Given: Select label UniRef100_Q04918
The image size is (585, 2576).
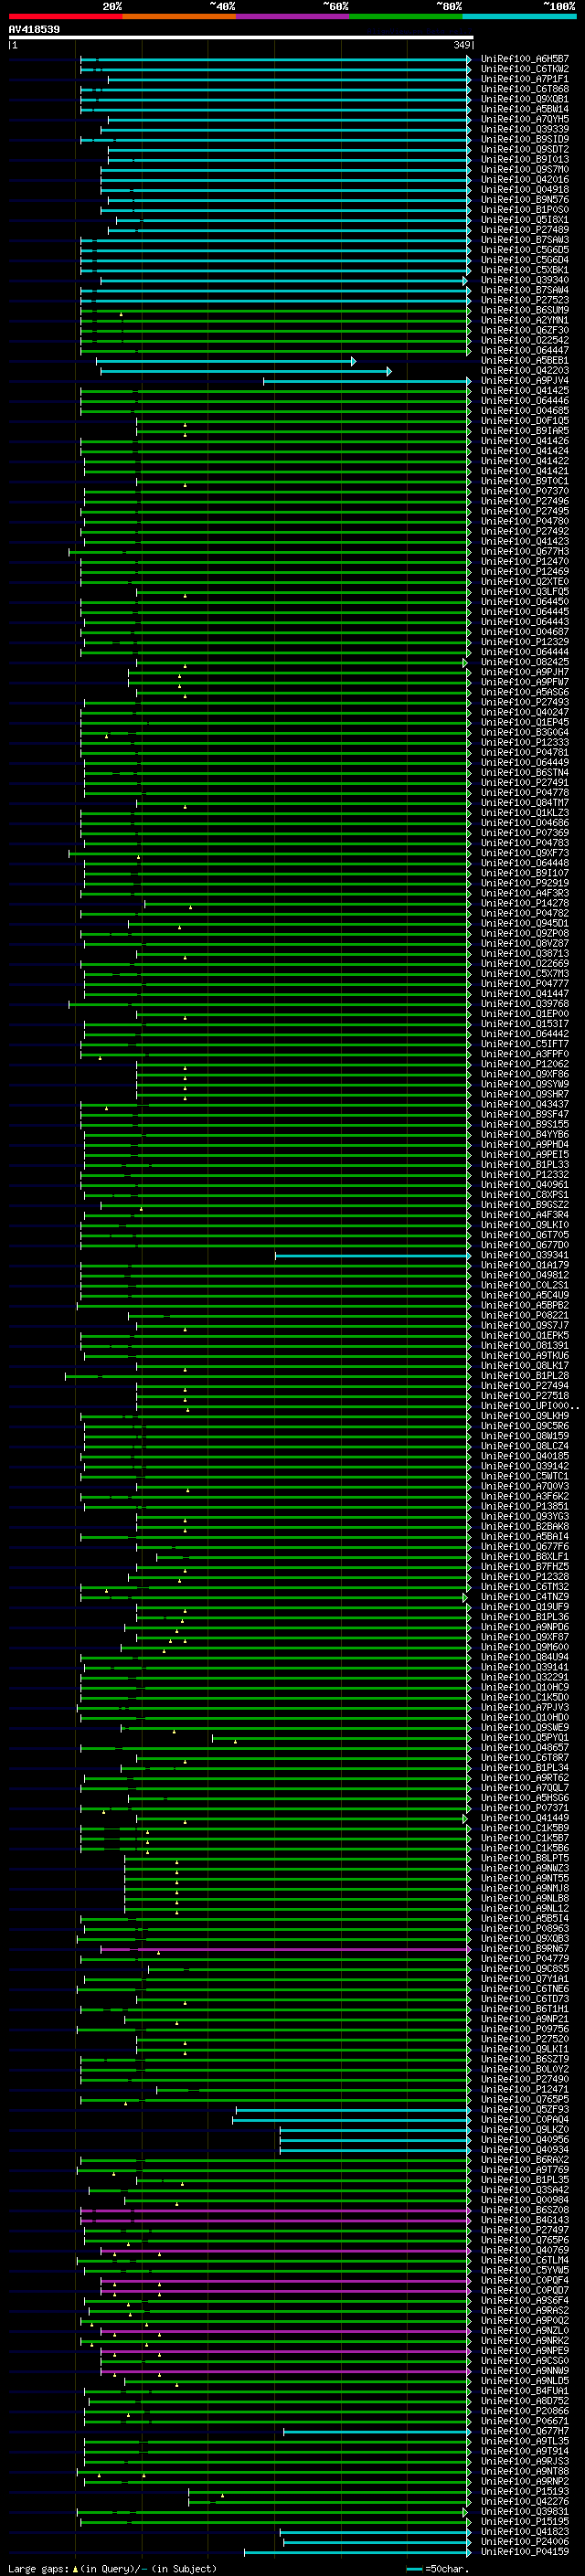Looking at the screenshot, I should point(524,190).
